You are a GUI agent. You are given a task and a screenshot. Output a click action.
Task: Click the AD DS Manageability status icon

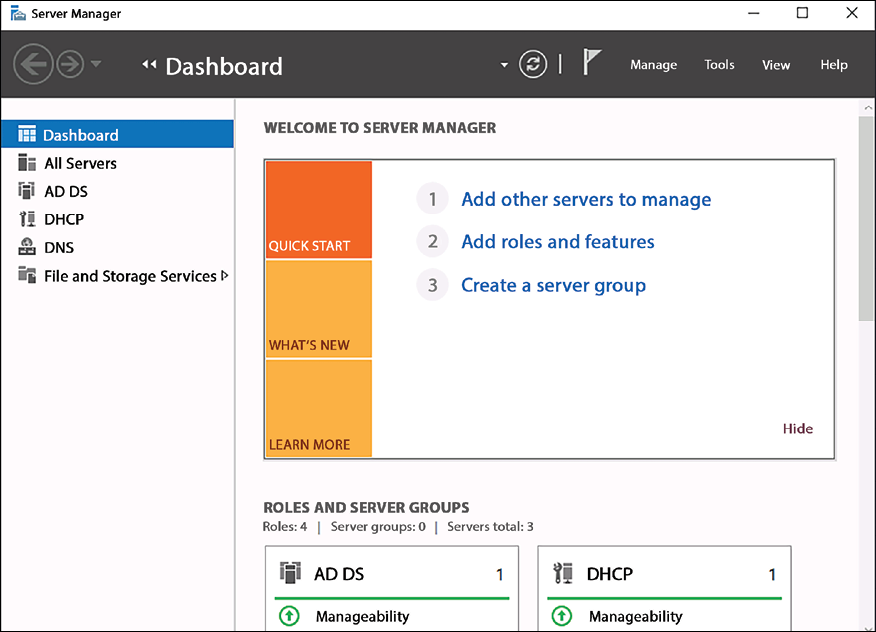[x=289, y=616]
